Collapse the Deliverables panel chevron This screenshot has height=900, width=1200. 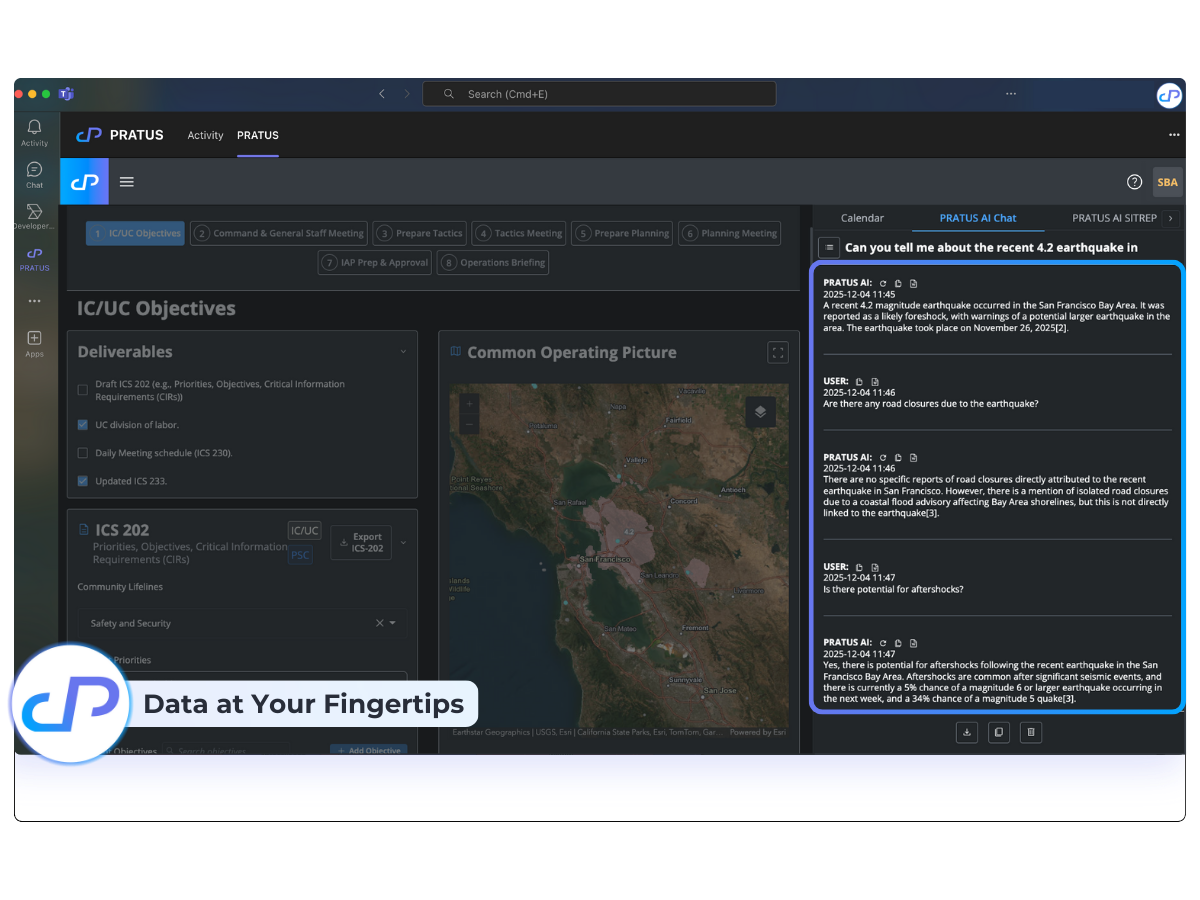click(403, 352)
